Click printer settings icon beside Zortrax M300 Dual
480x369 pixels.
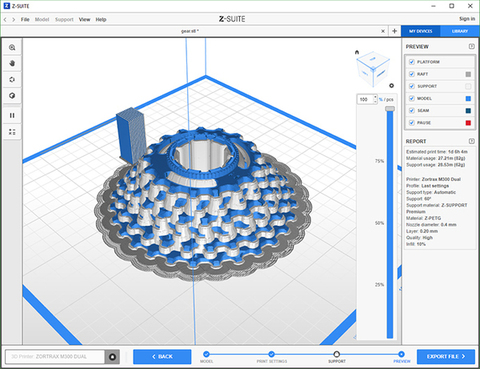(113, 357)
